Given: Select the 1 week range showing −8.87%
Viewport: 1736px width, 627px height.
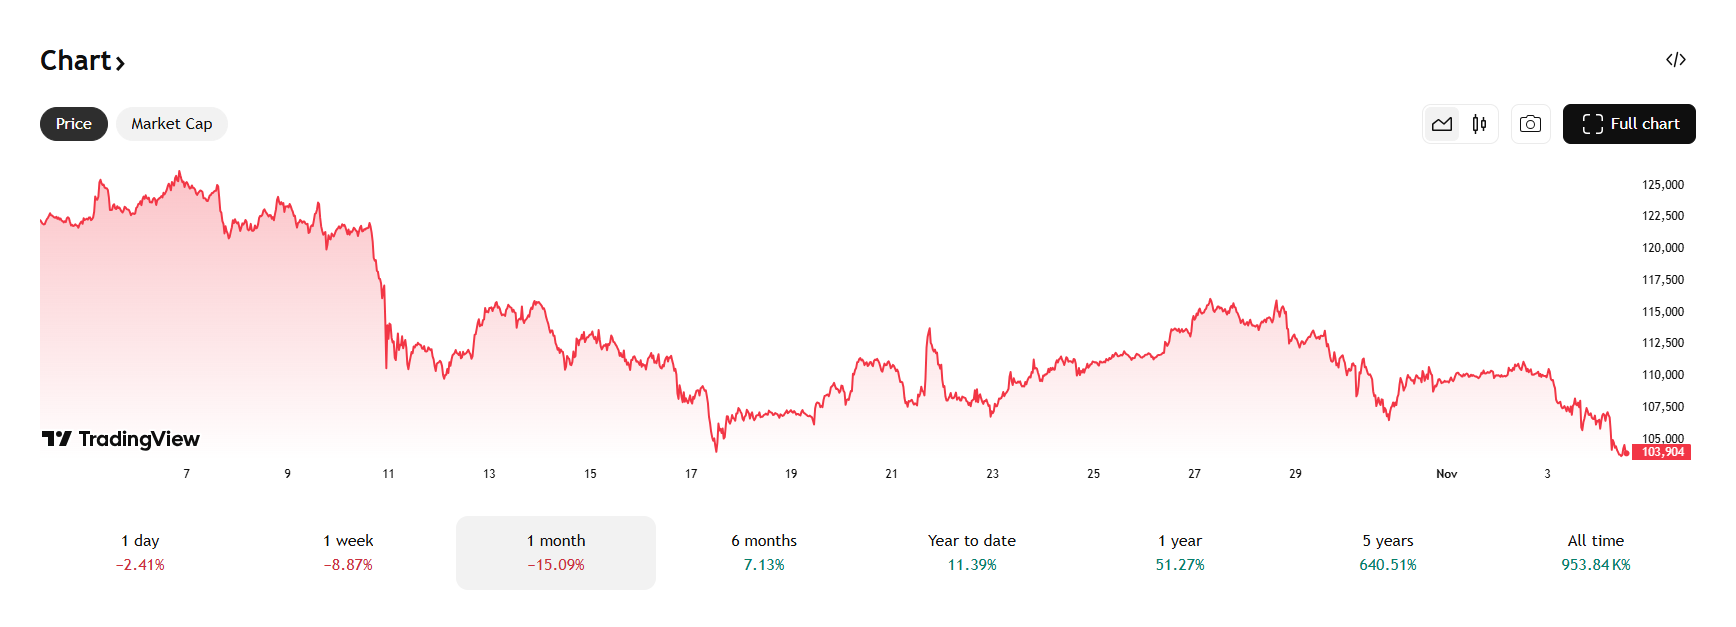Looking at the screenshot, I should coord(349,552).
